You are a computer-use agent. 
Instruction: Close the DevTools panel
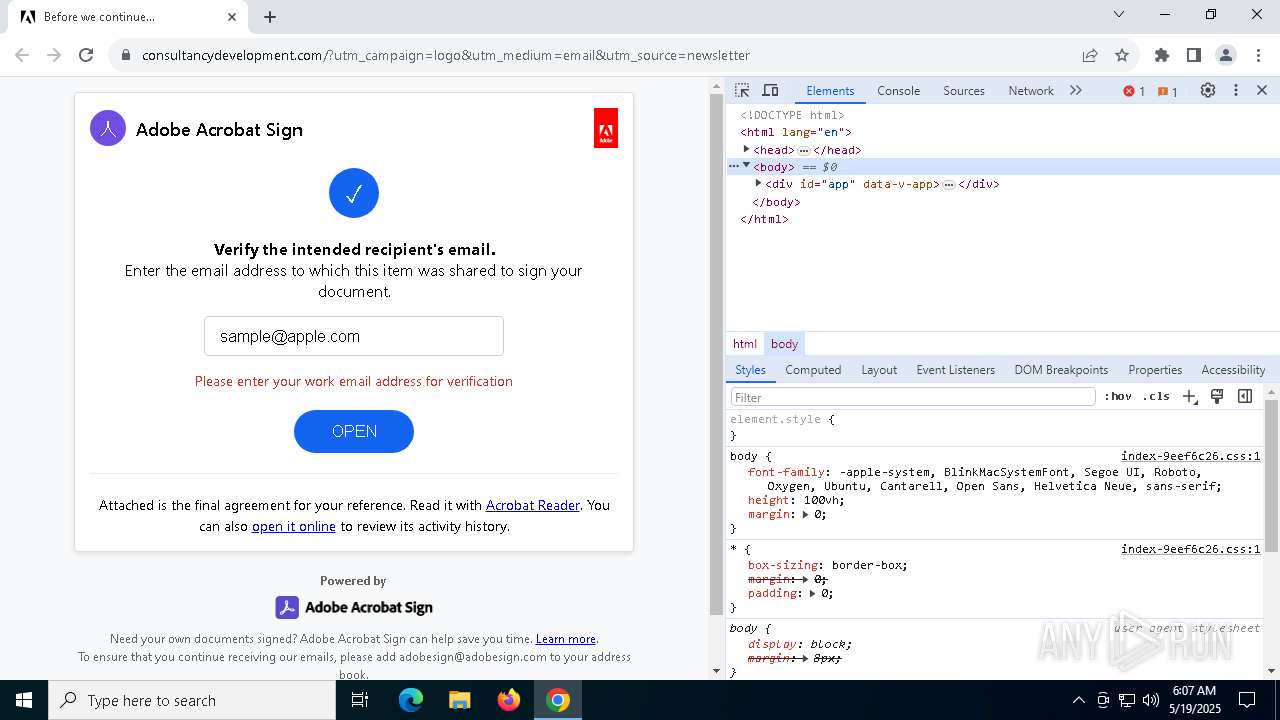(1262, 90)
